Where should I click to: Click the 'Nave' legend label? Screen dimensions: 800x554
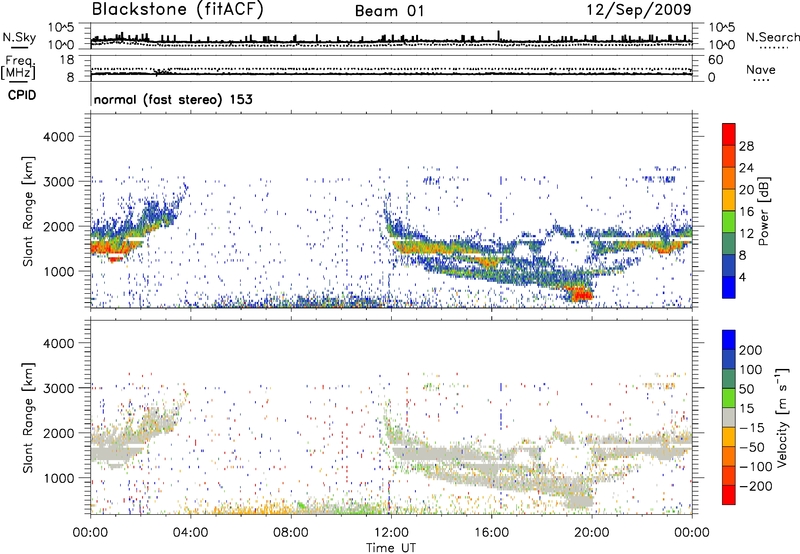point(761,70)
